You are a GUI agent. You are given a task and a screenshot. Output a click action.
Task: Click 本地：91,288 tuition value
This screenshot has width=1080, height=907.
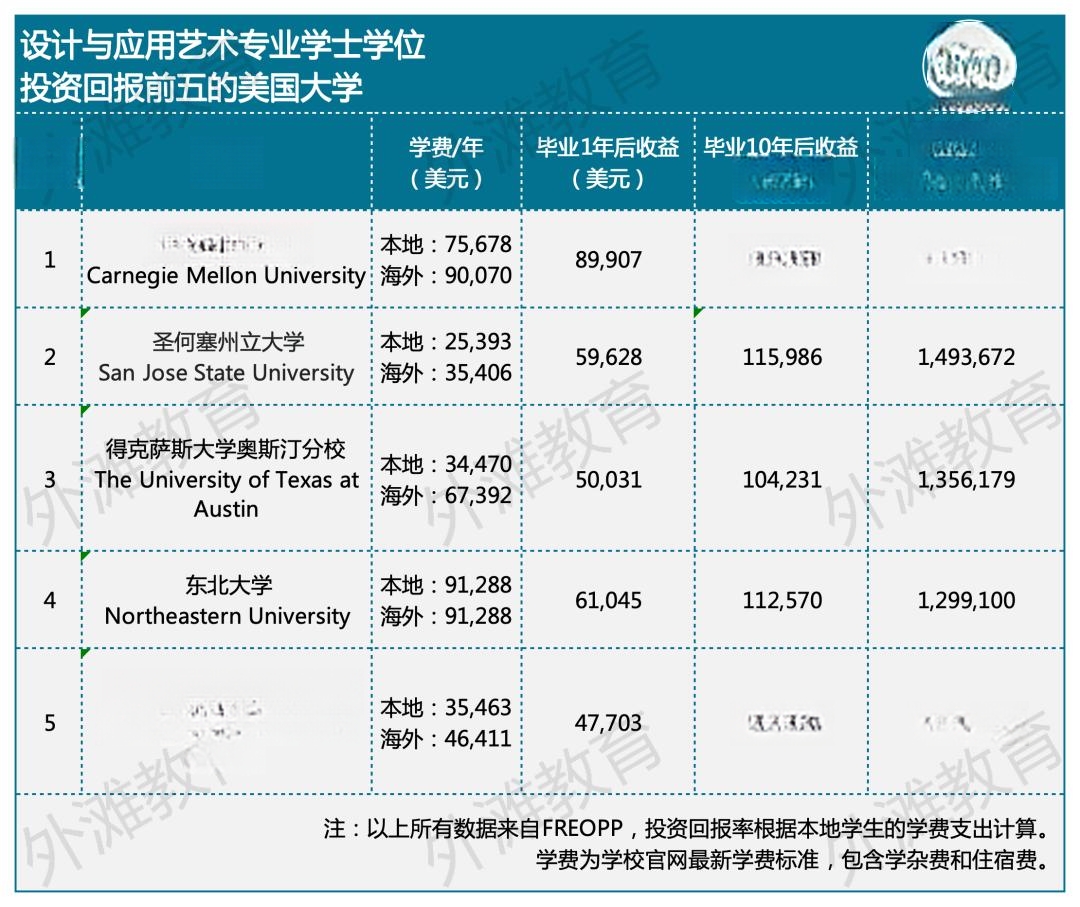click(x=446, y=585)
